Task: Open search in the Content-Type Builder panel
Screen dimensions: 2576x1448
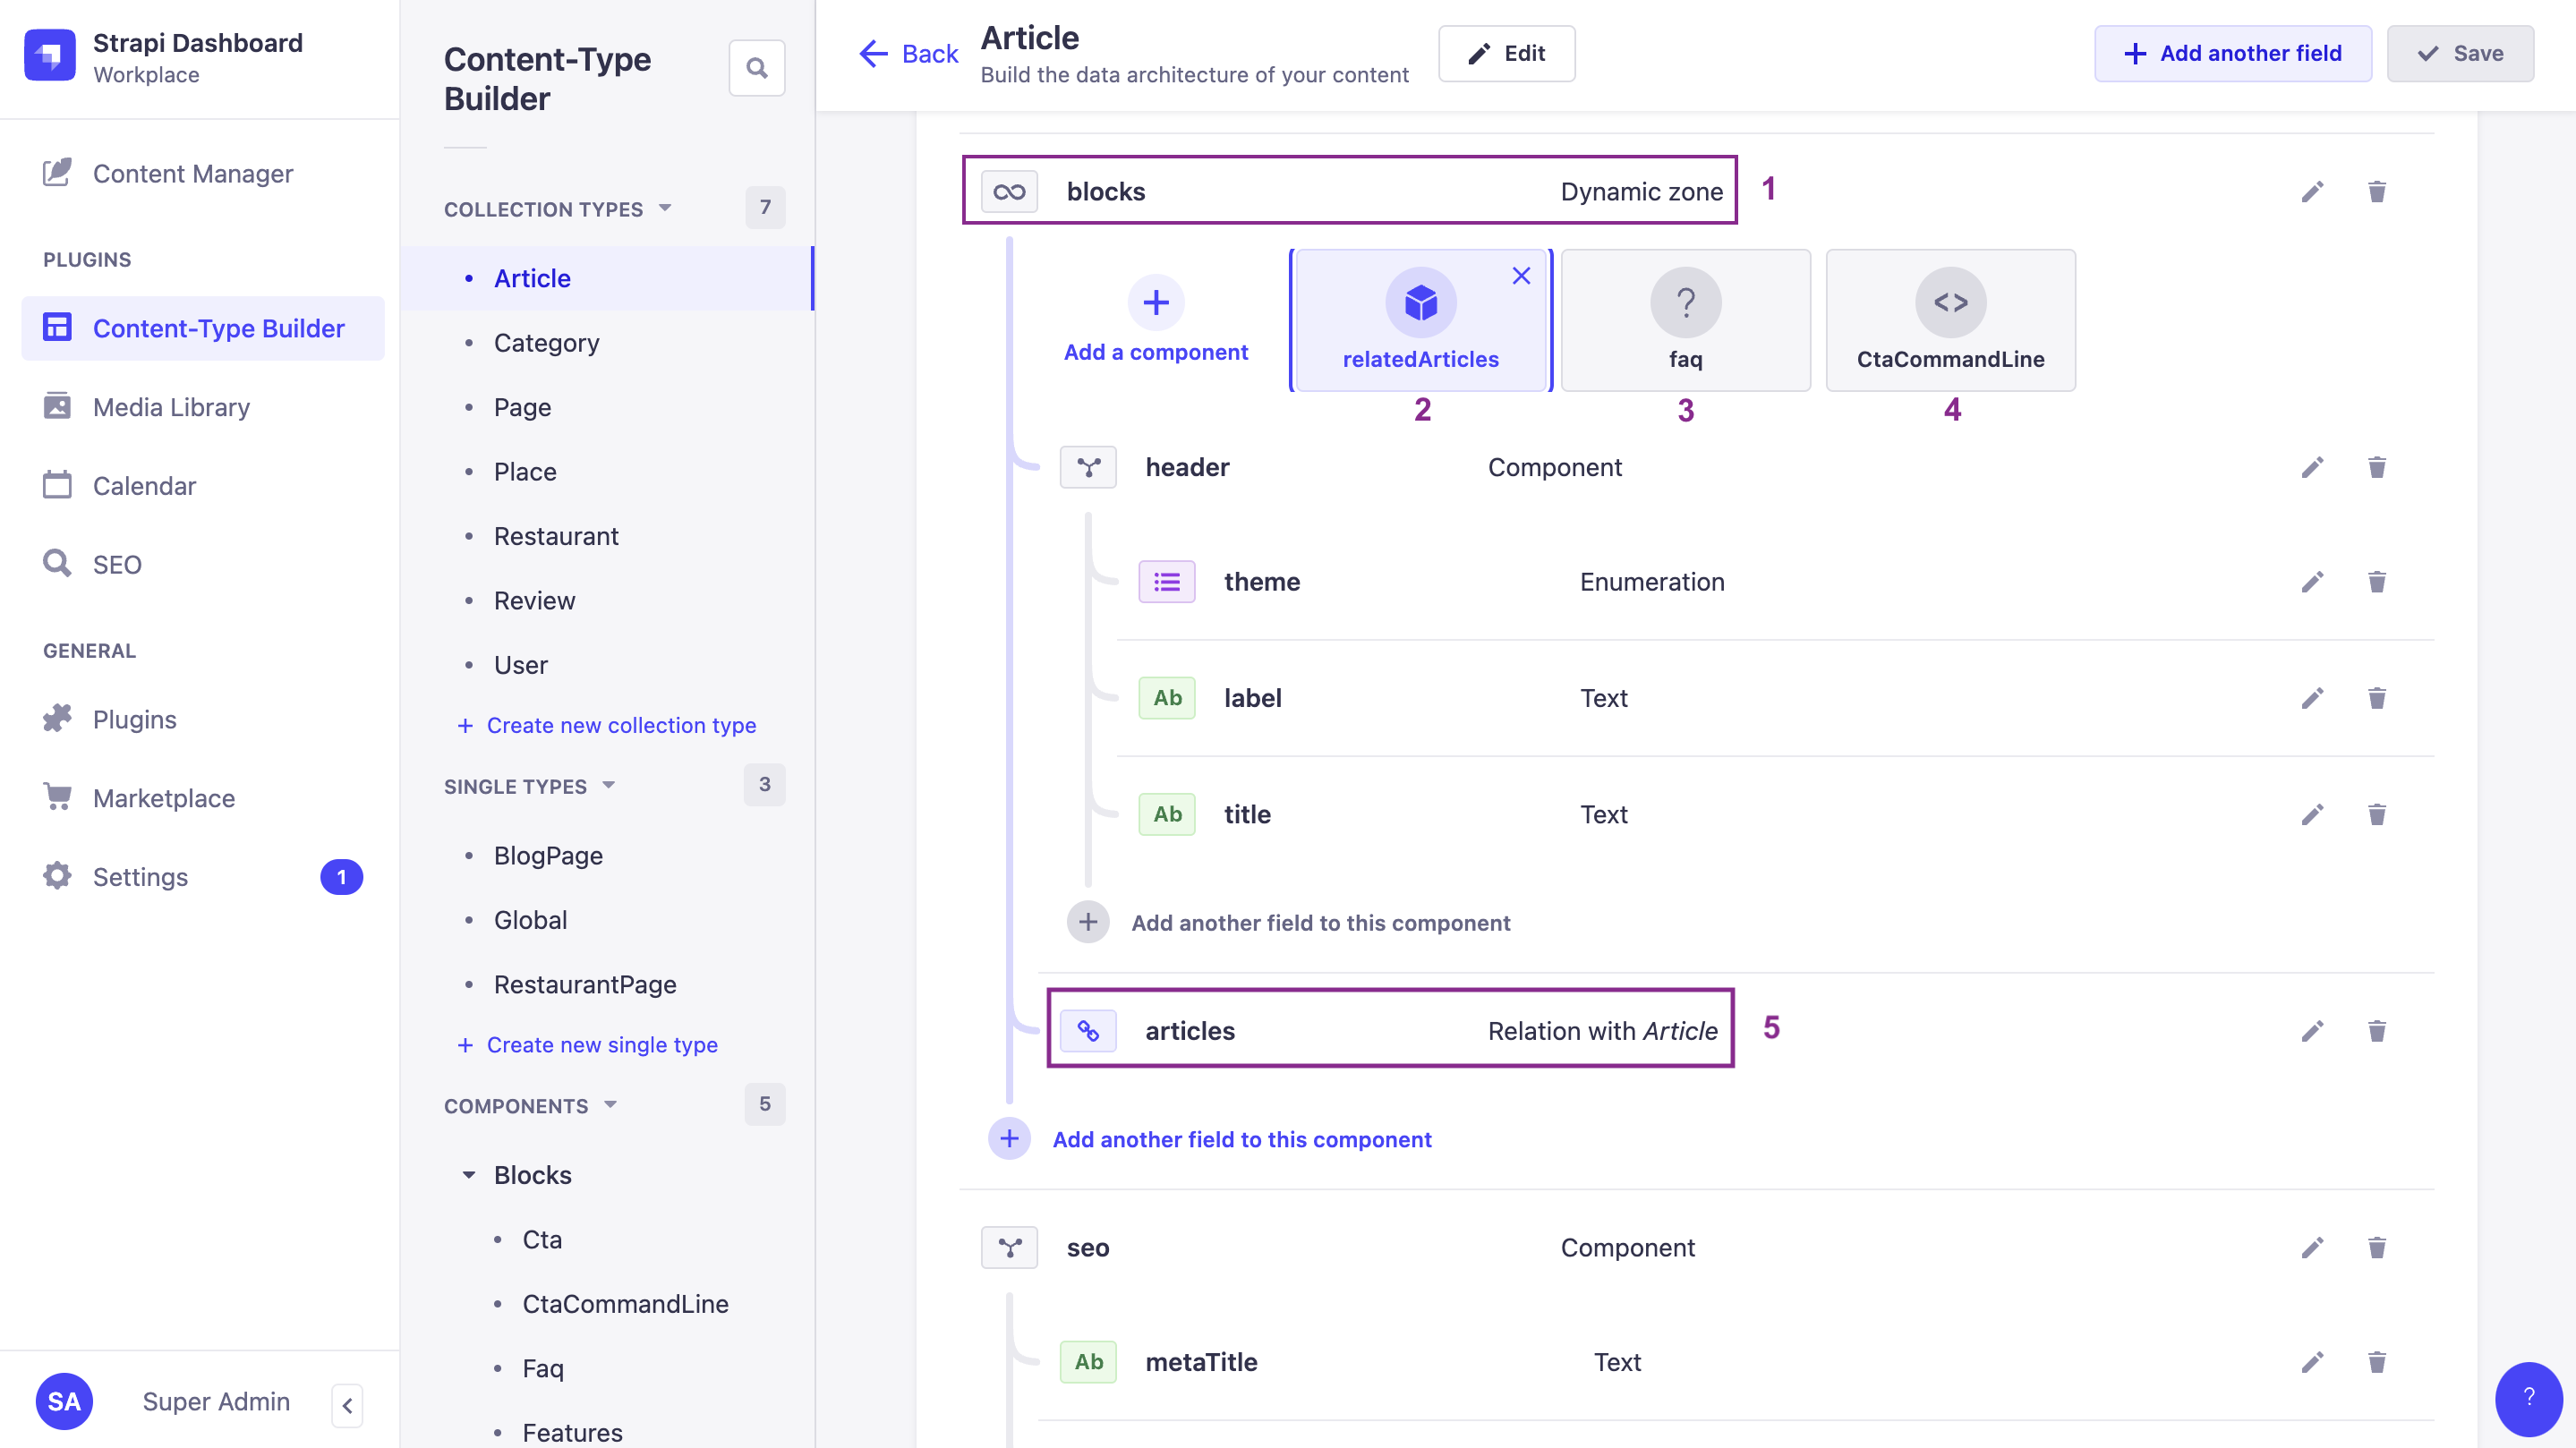Action: tap(756, 67)
